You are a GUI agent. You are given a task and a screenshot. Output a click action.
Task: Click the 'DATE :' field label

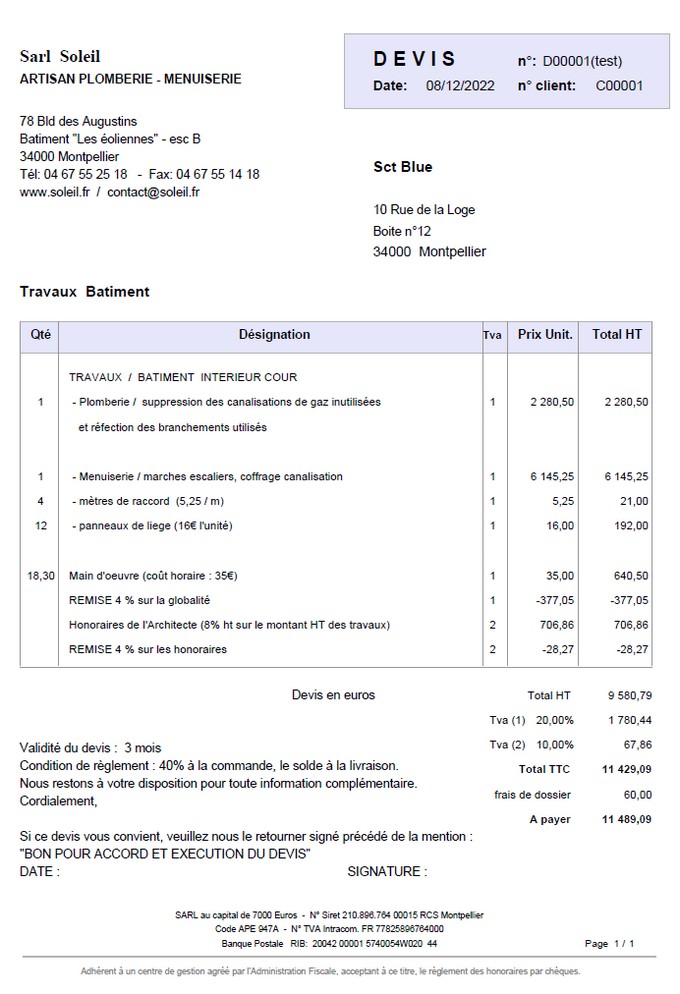[40, 872]
